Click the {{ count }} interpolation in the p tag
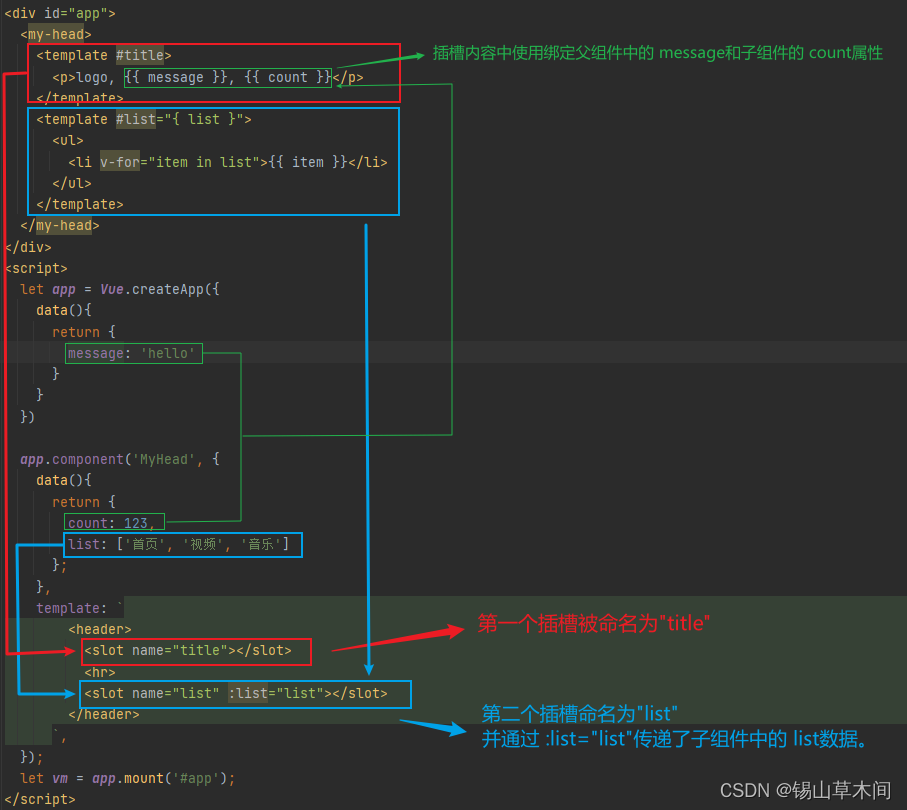907x810 pixels. [287, 77]
